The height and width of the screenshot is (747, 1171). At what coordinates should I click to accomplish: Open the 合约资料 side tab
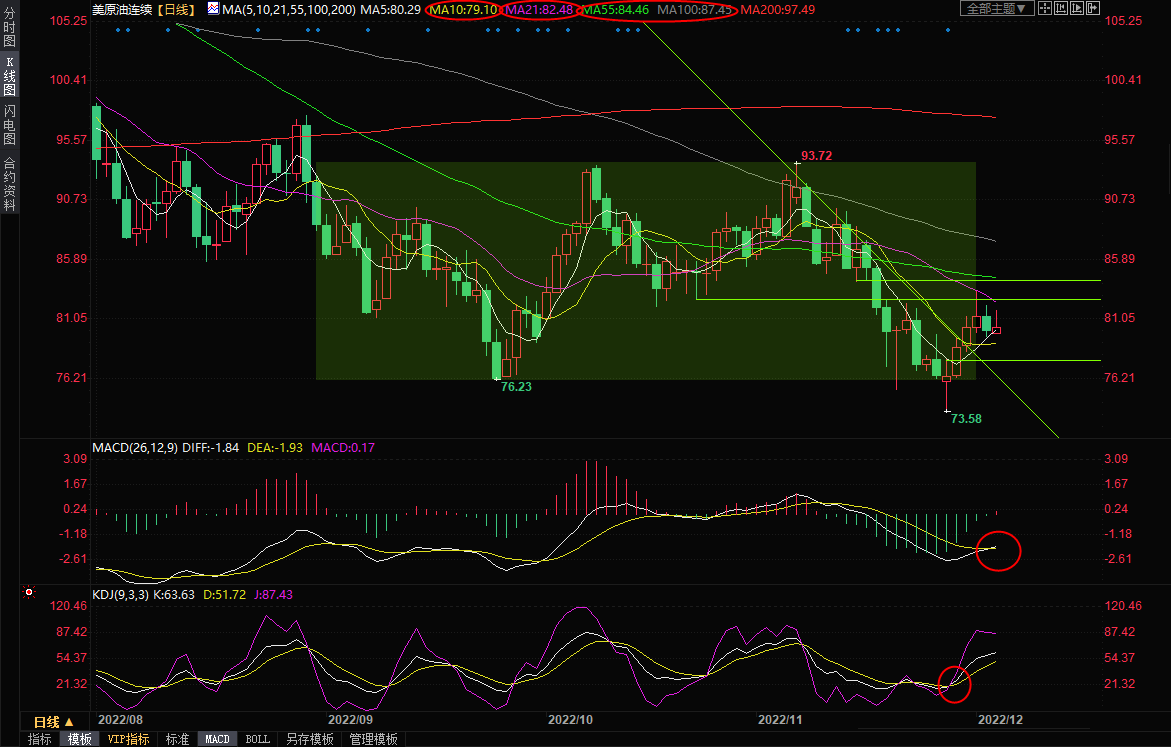point(9,184)
